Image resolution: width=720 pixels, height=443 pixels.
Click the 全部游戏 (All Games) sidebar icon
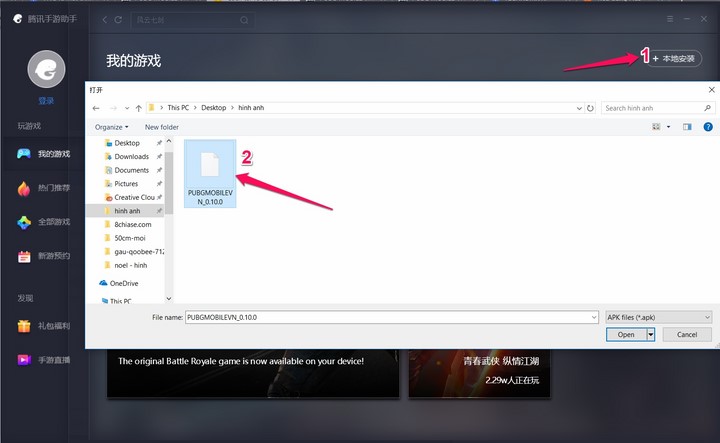click(x=24, y=222)
